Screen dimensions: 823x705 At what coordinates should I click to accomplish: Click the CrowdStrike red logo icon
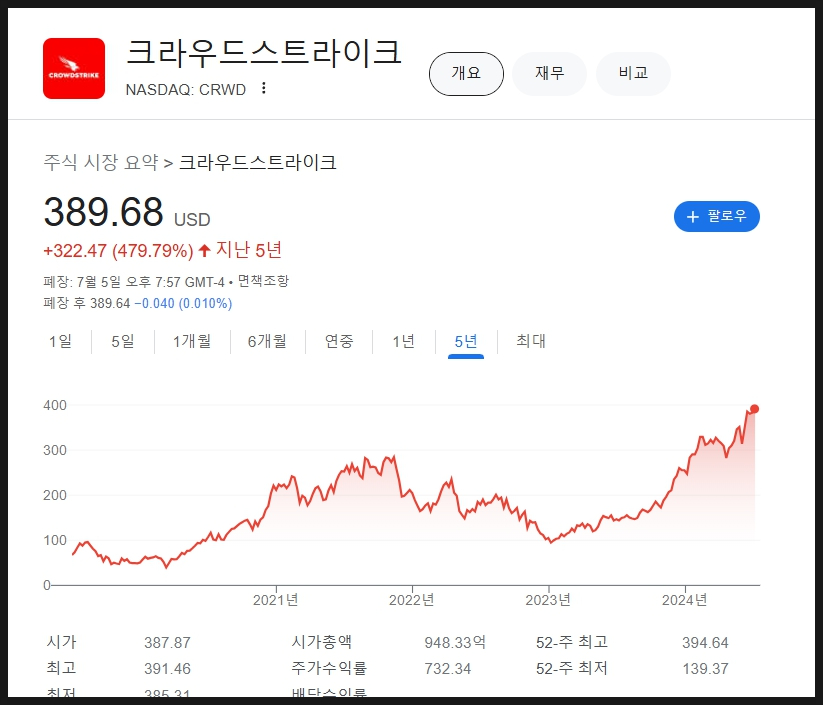tap(74, 68)
